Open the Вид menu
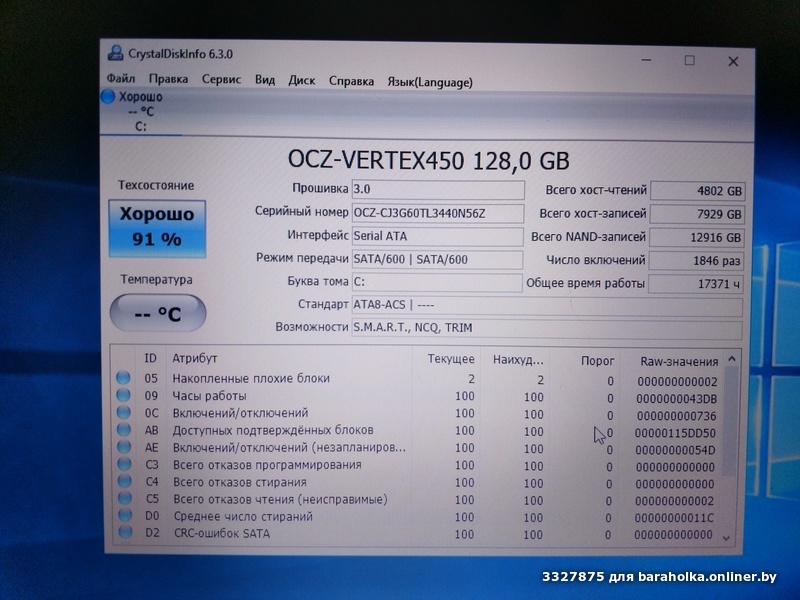 pos(265,80)
